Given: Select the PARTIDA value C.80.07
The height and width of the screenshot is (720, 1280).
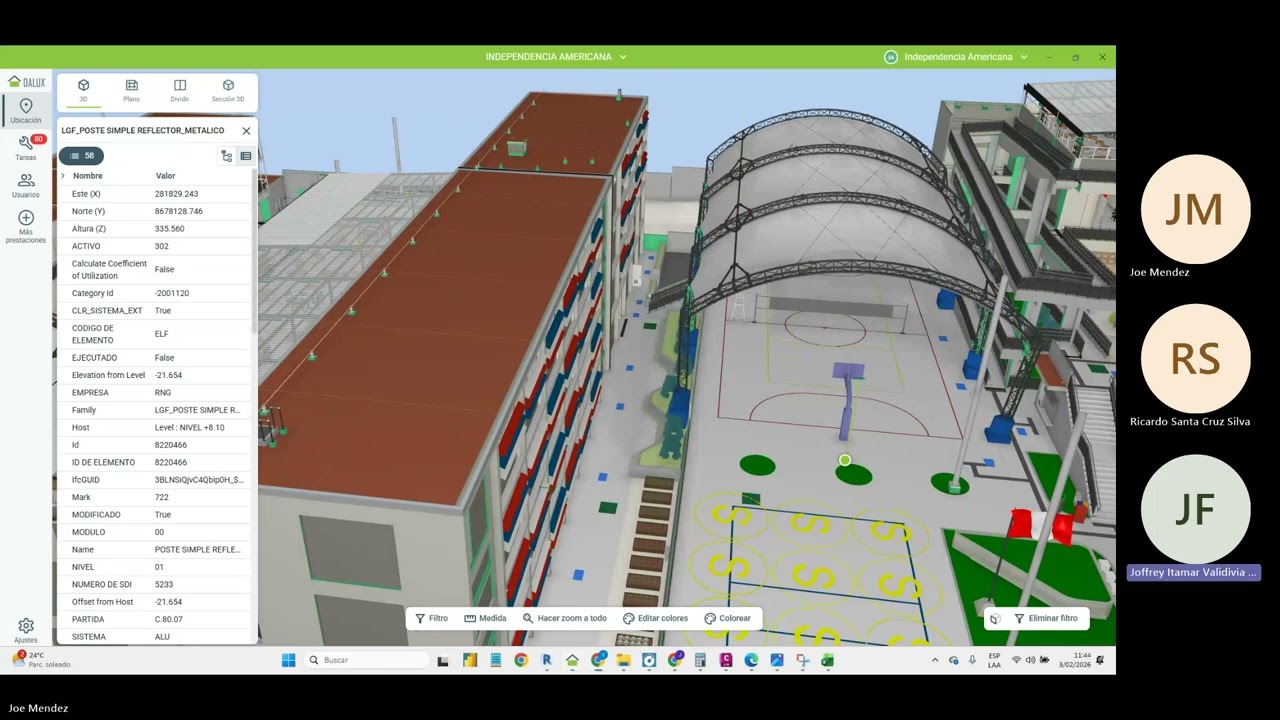Looking at the screenshot, I should pyautogui.click(x=168, y=620).
